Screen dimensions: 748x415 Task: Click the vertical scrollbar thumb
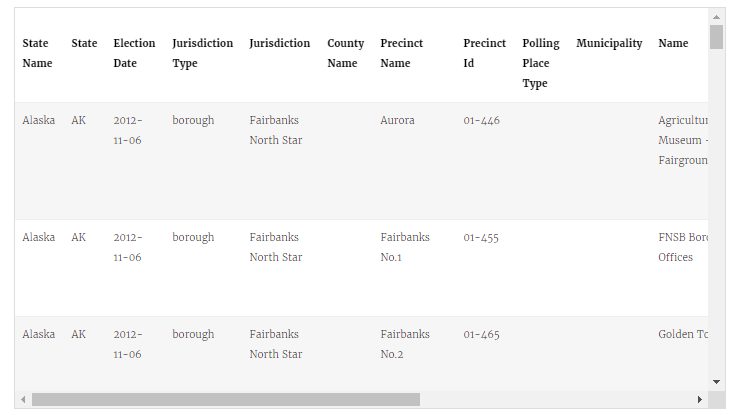[717, 37]
